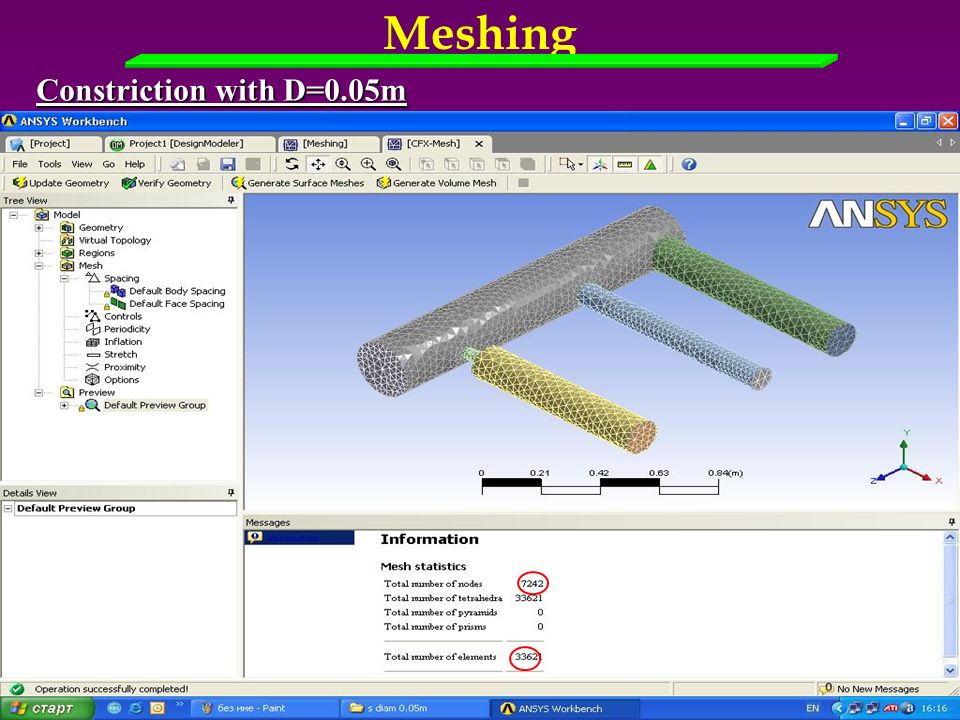Click the New (blank page) toolbar icon
This screenshot has height=720, width=960.
[x=178, y=164]
